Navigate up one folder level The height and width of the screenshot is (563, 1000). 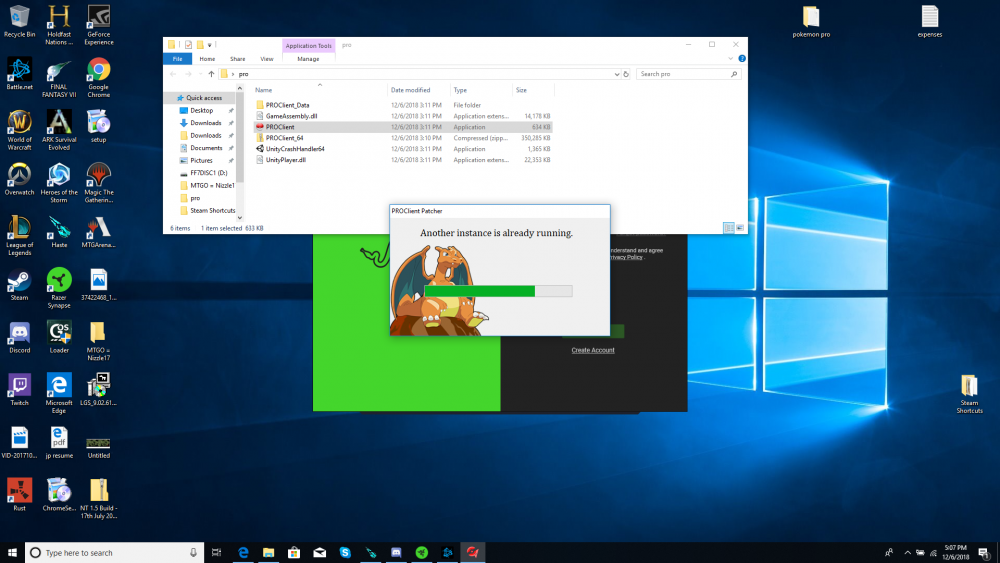[211, 74]
